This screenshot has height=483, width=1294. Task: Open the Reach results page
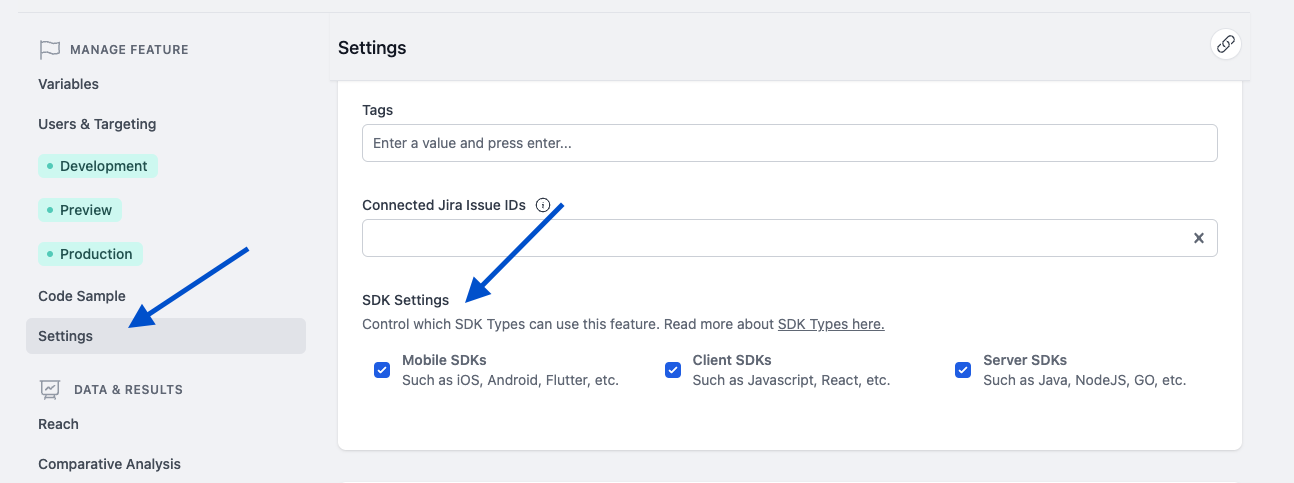coord(58,424)
